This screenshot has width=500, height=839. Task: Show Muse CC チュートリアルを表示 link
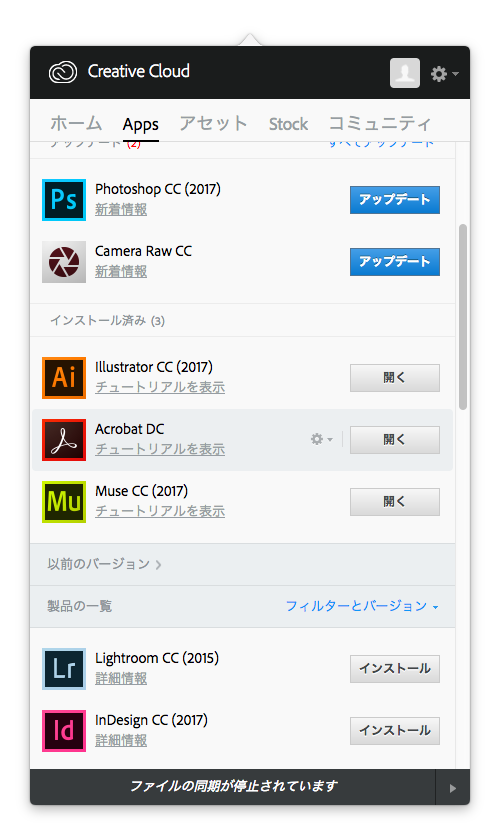coord(160,512)
